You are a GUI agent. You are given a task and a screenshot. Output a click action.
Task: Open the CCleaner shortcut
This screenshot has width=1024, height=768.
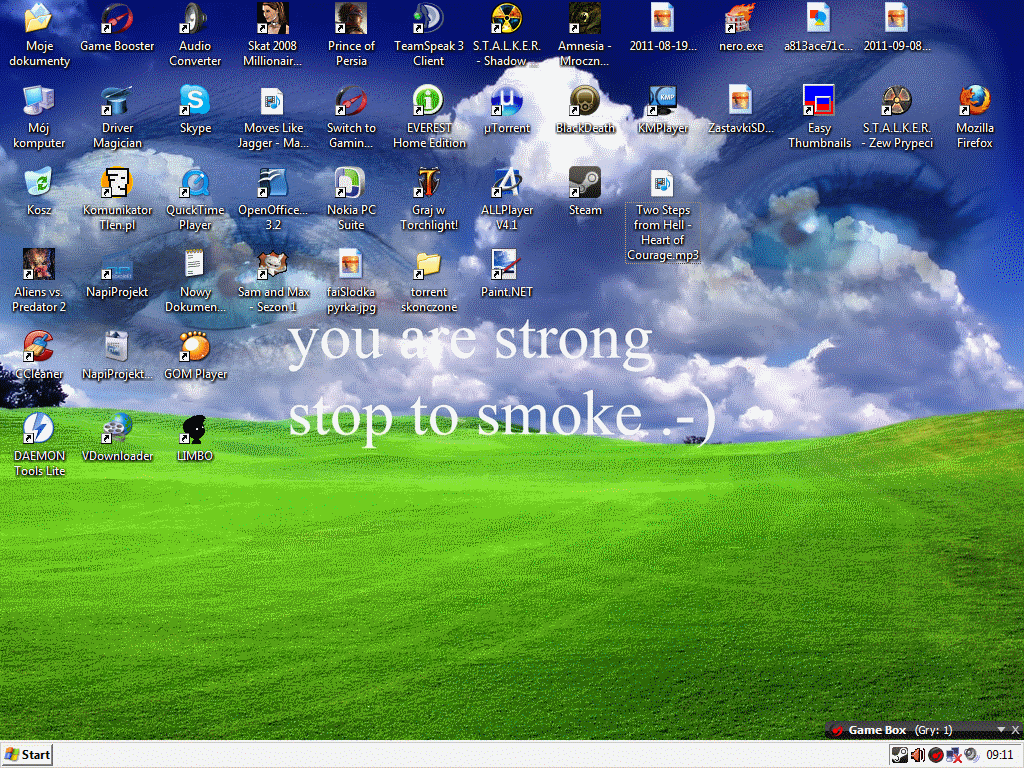tap(39, 347)
